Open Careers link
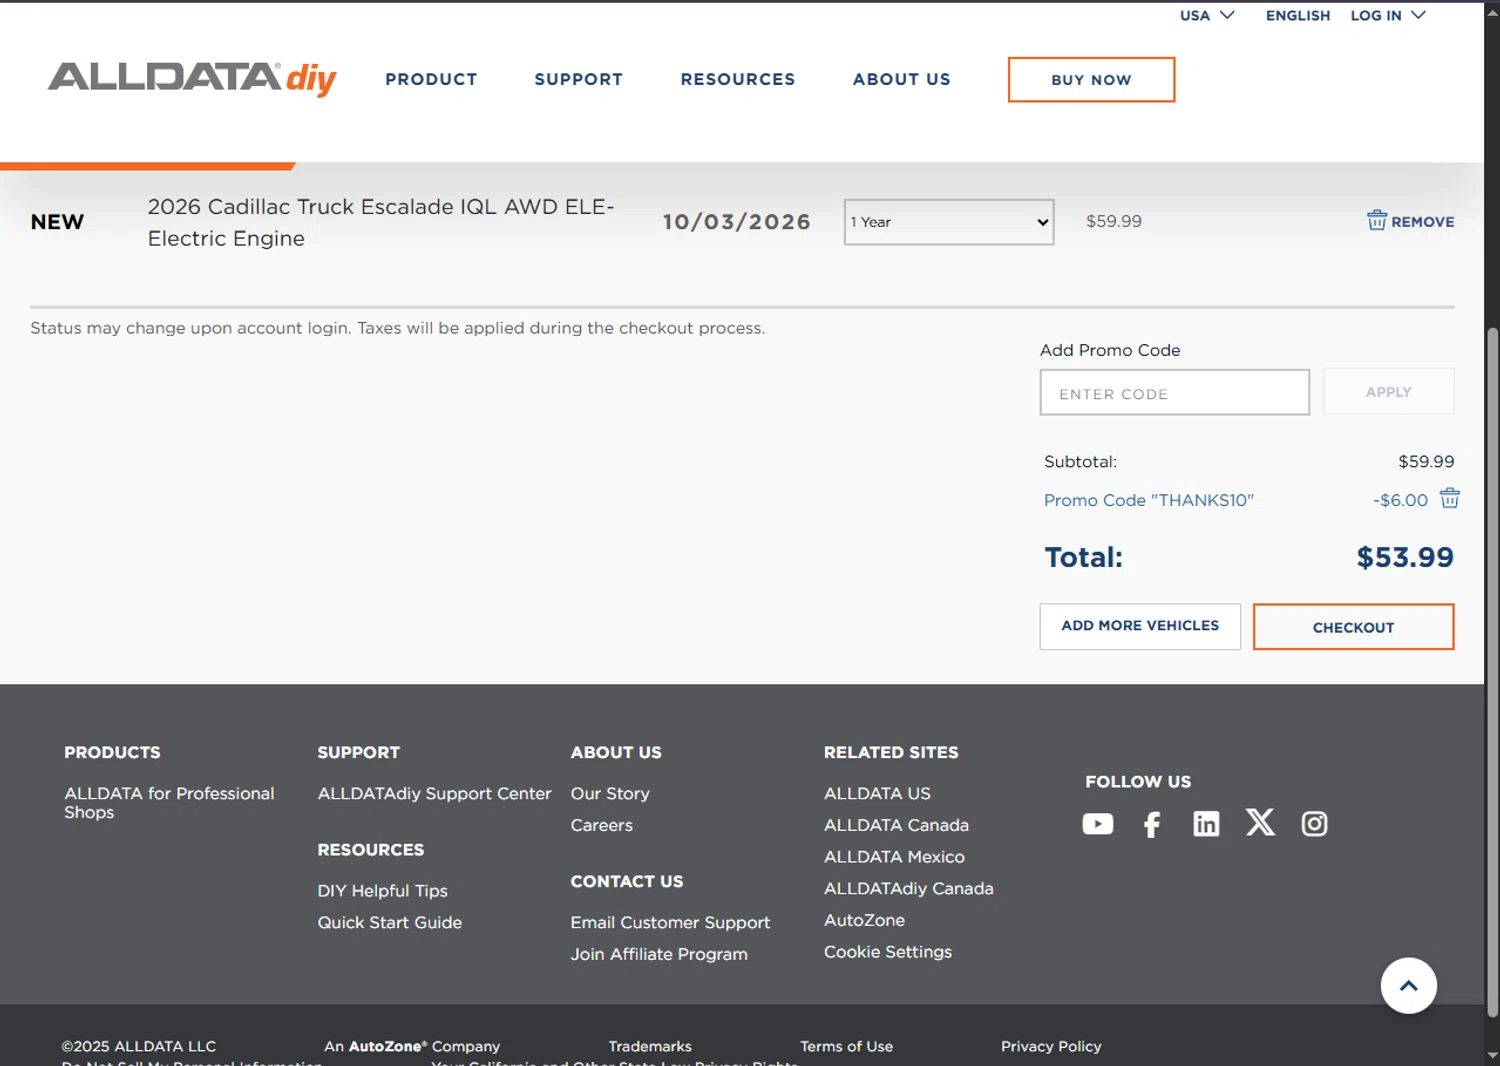 pos(601,825)
